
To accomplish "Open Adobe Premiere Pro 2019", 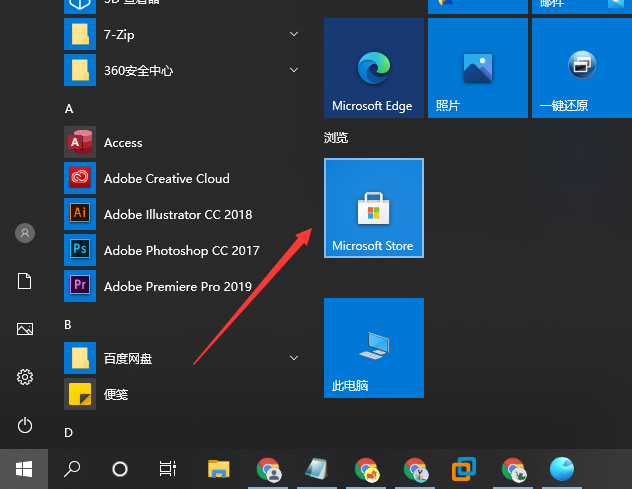I will pyautogui.click(x=177, y=287).
